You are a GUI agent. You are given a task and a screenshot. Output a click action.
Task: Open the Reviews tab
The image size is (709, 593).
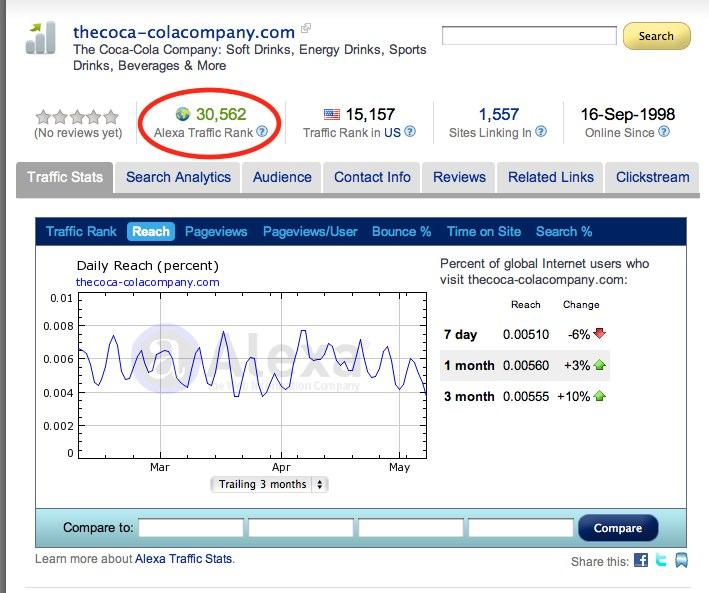click(459, 177)
